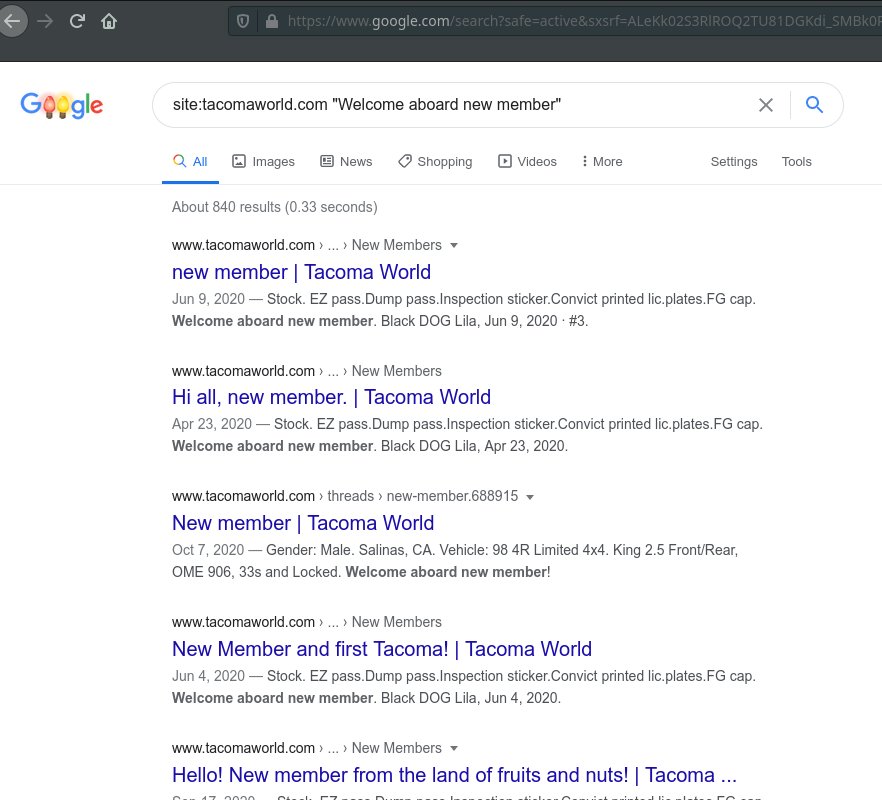The image size is (882, 800).
Task: Open the browser home page icon
Action: pyautogui.click(x=109, y=21)
